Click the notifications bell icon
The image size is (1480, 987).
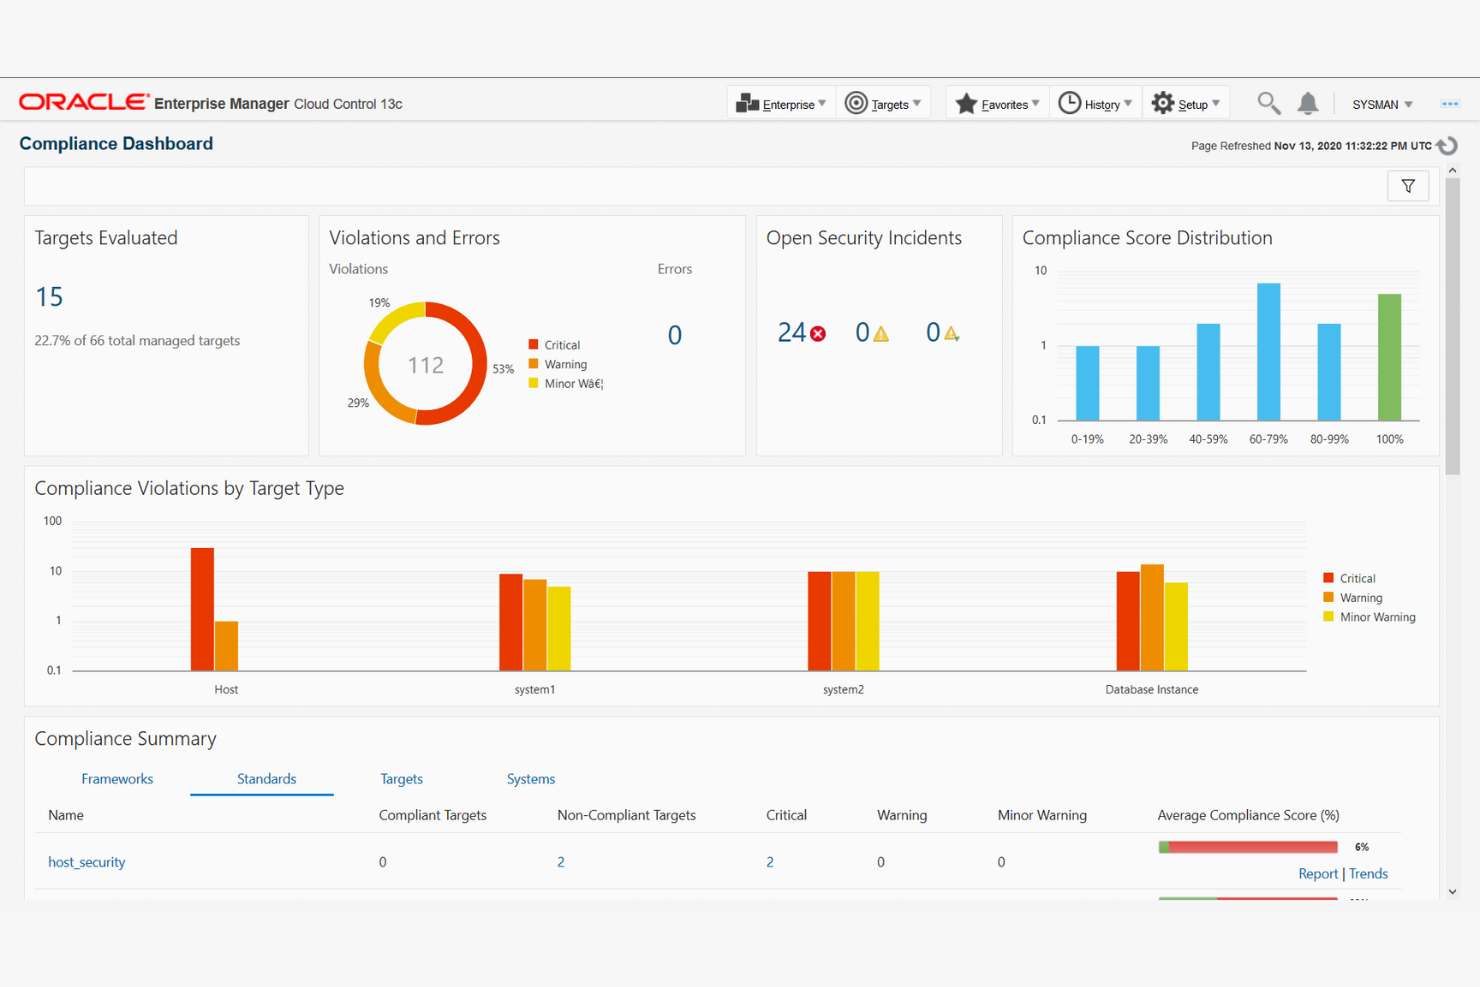[1308, 103]
